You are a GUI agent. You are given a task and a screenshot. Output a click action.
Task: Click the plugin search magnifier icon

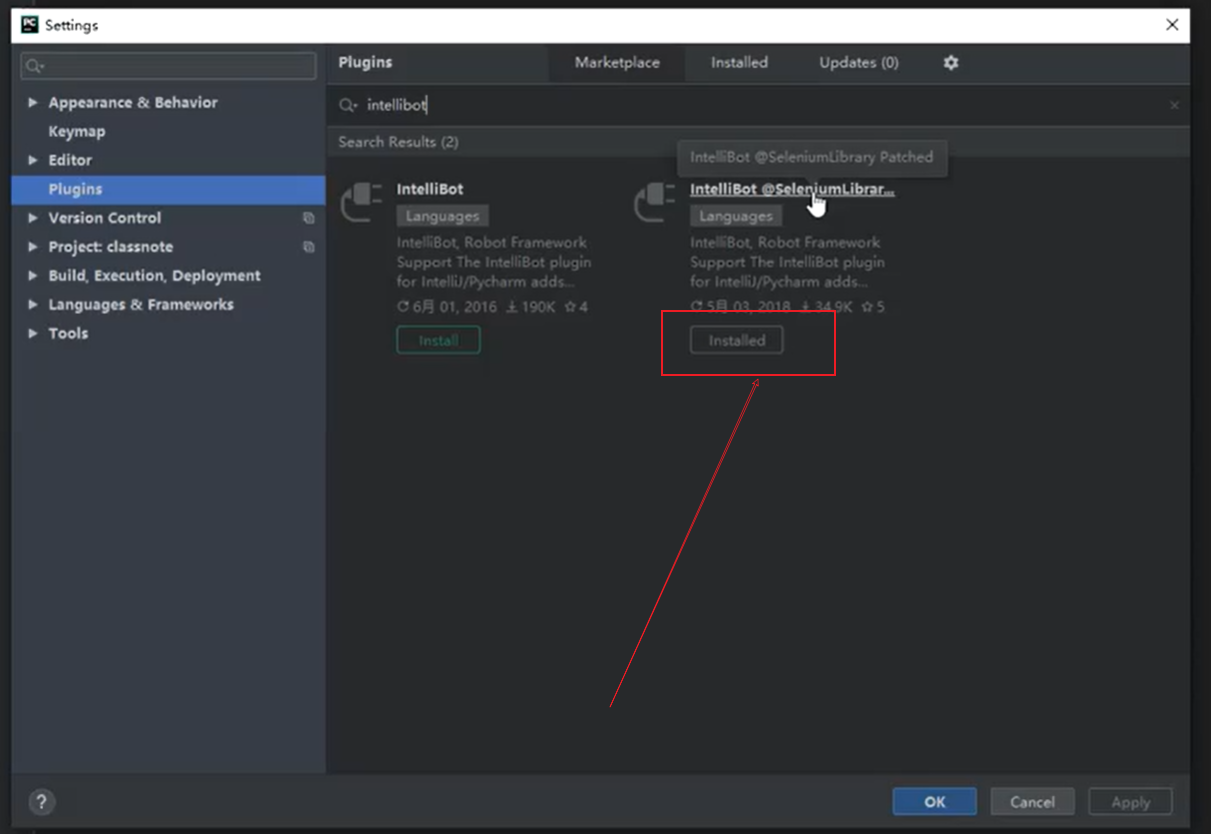click(347, 105)
